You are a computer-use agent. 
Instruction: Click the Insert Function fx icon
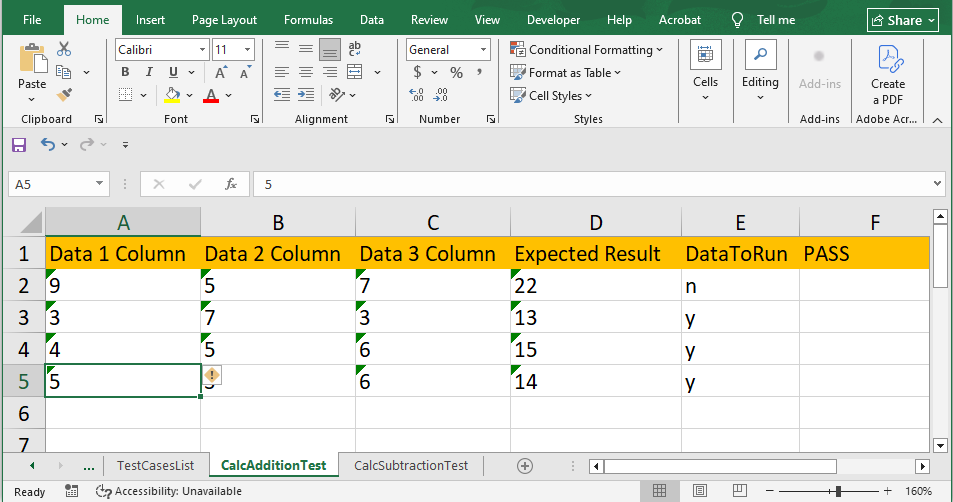pos(231,184)
